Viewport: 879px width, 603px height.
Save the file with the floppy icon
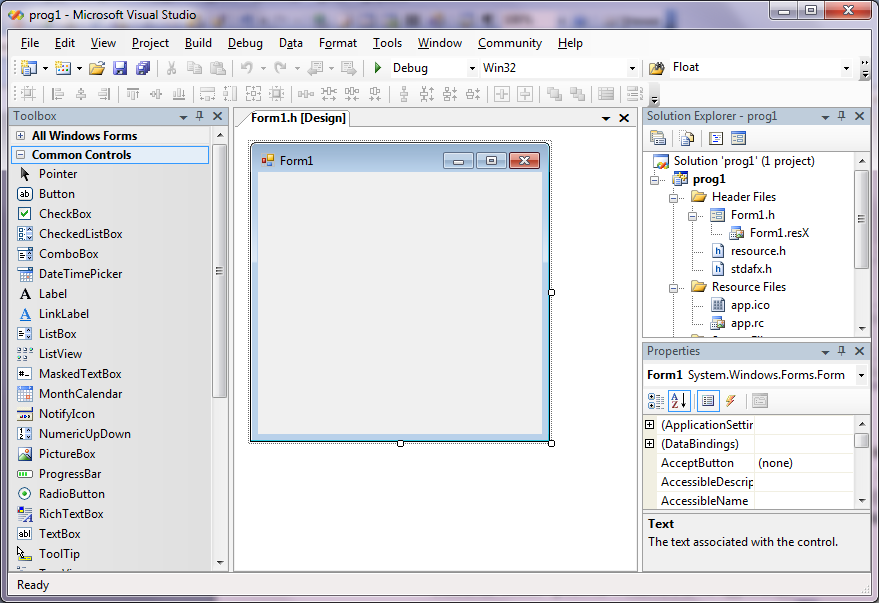[x=120, y=68]
